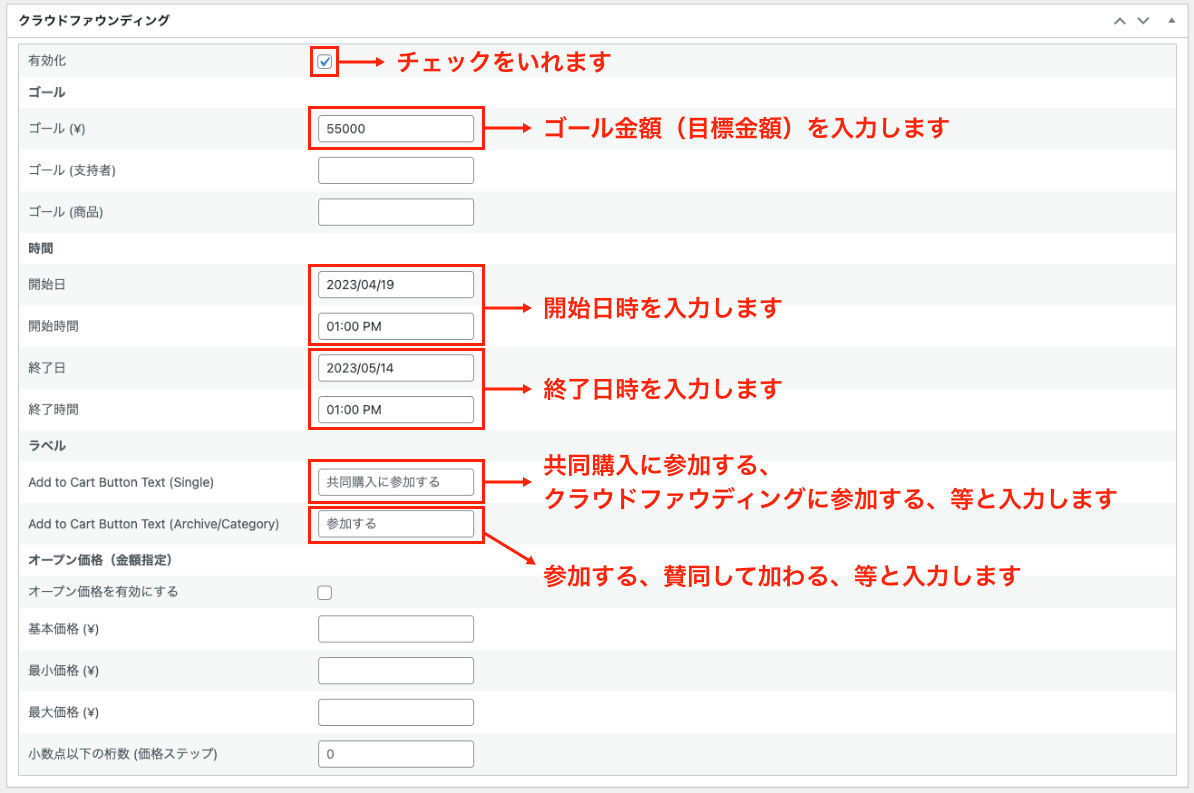Focus the ゴール (支持者) input field
1194x793 pixels.
[395, 171]
